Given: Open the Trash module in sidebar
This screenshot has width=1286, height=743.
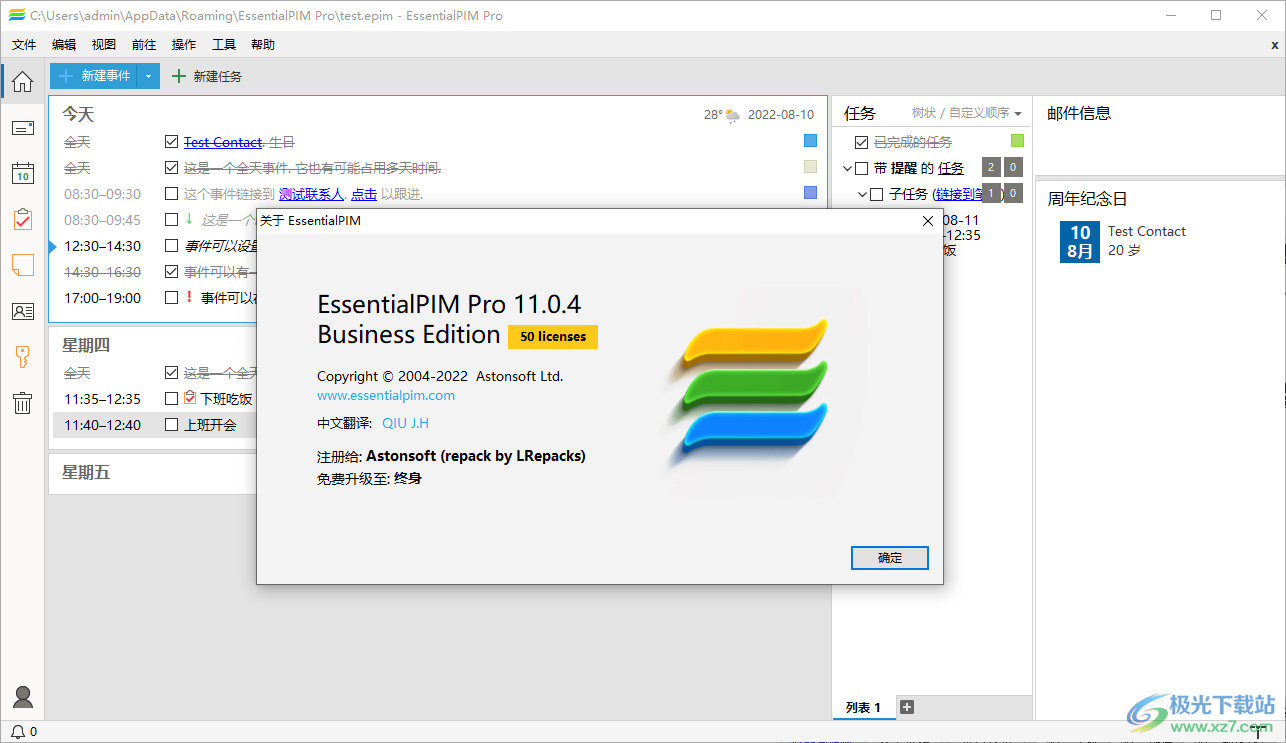Looking at the screenshot, I should [22, 403].
